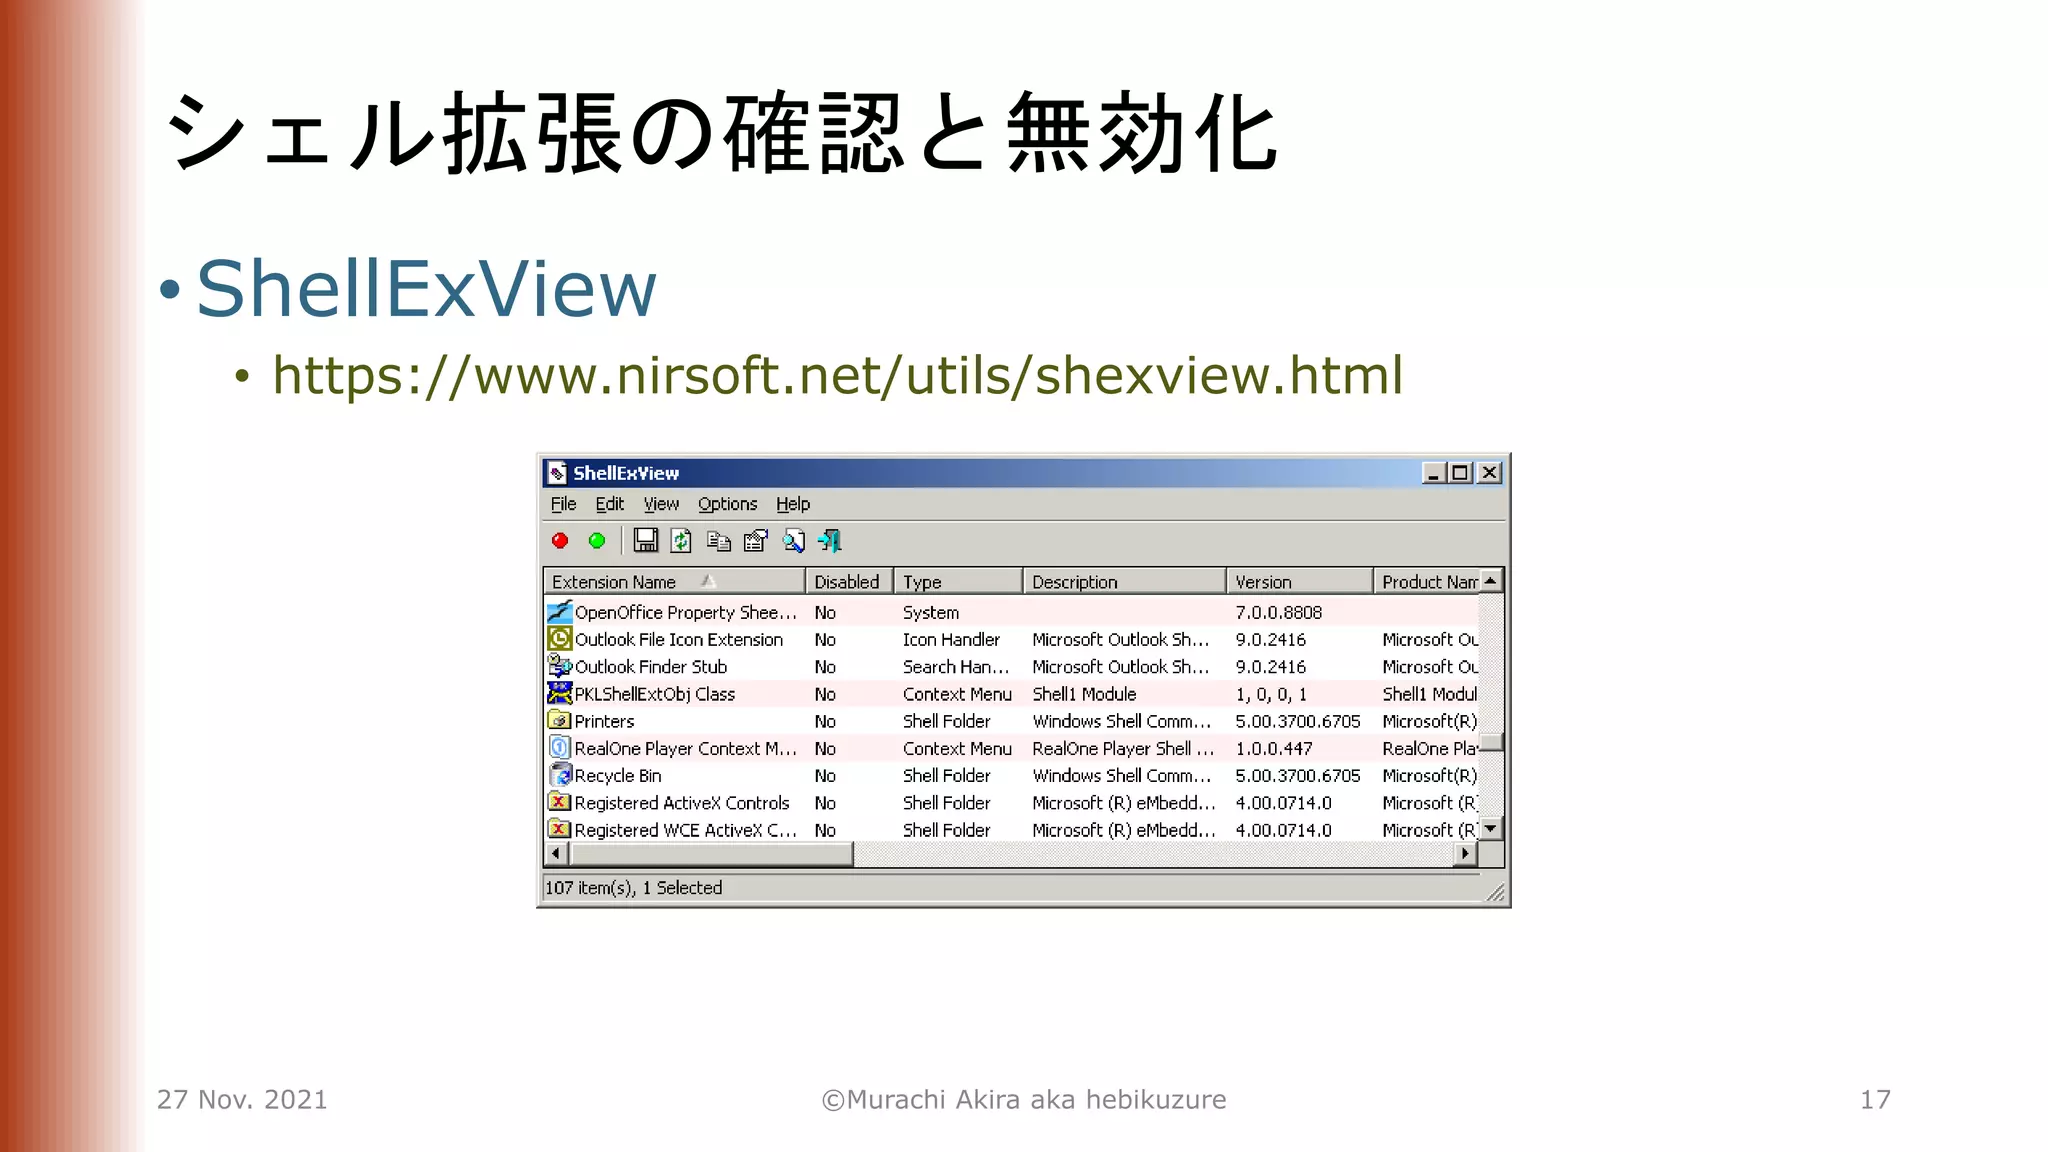This screenshot has width=2048, height=1152.
Task: Click the window resize grip corner
Action: tap(1495, 893)
